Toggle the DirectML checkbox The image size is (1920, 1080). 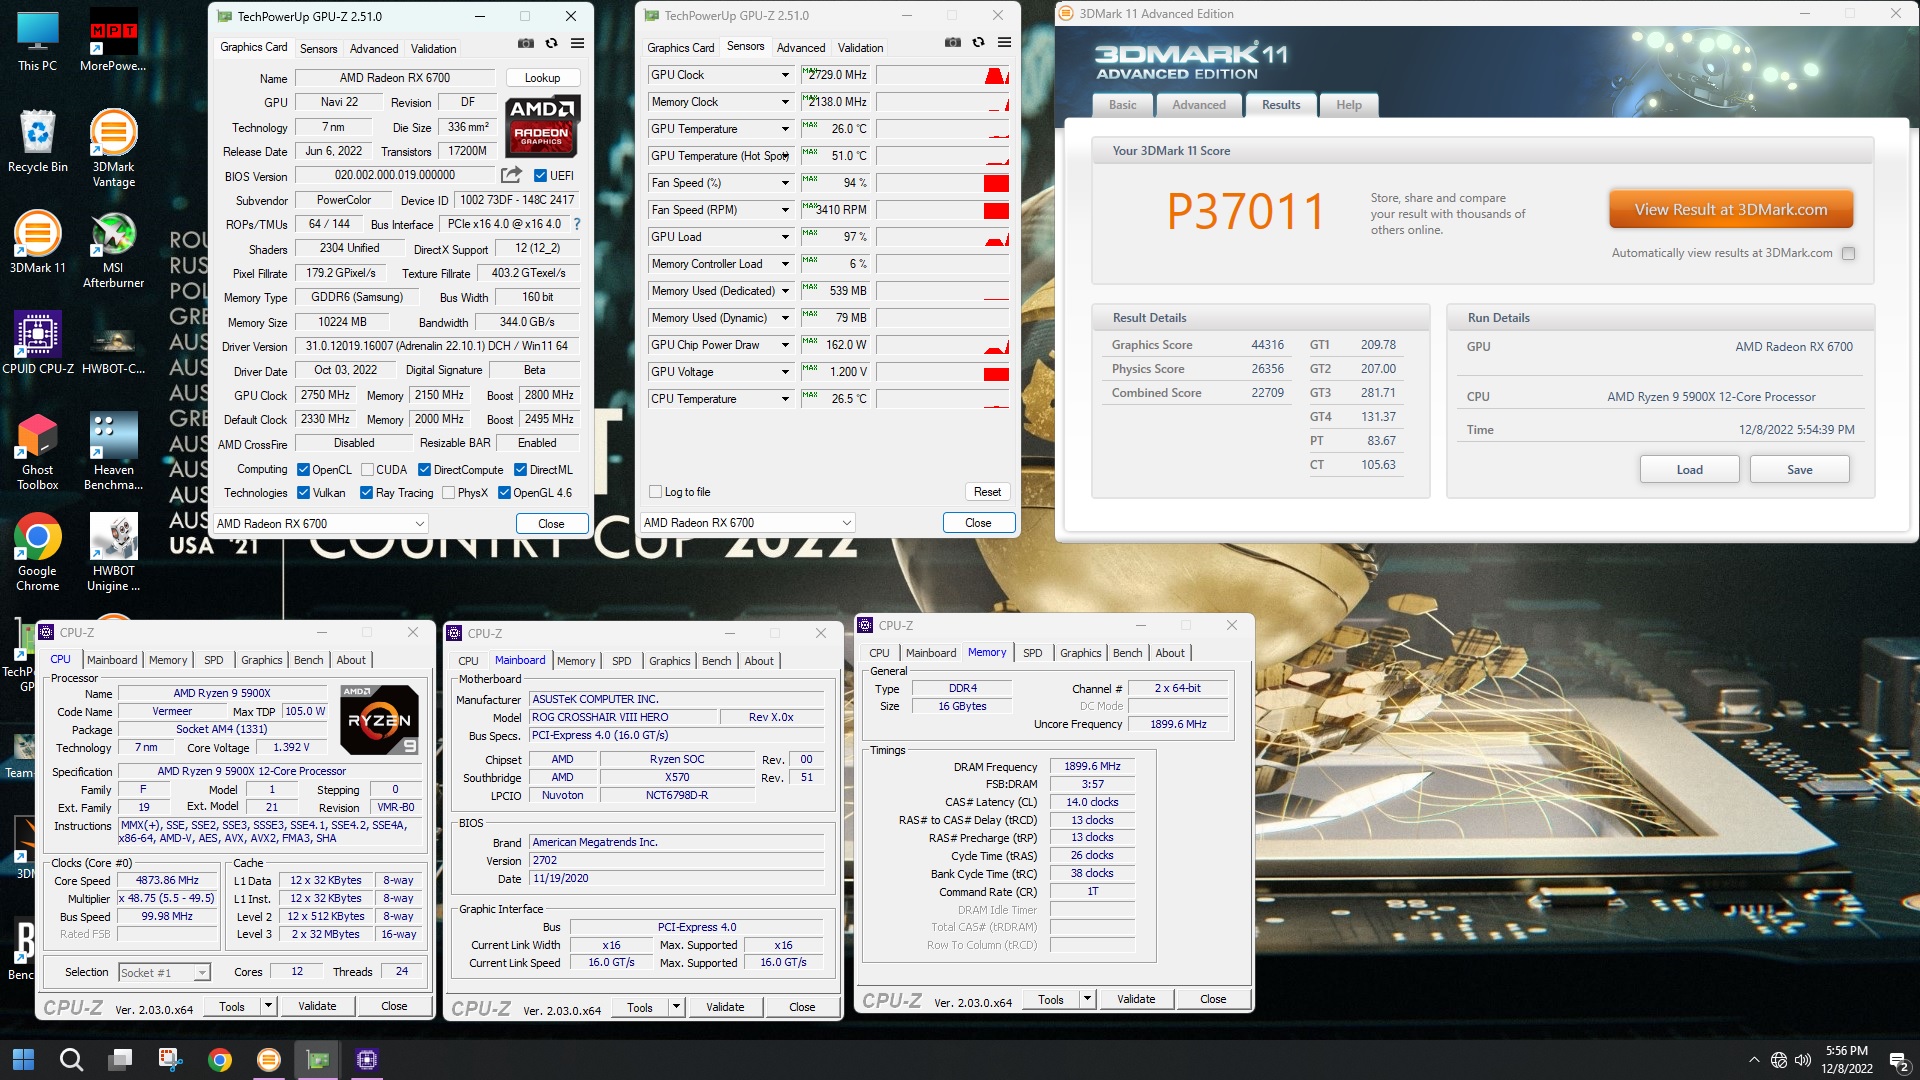click(520, 470)
